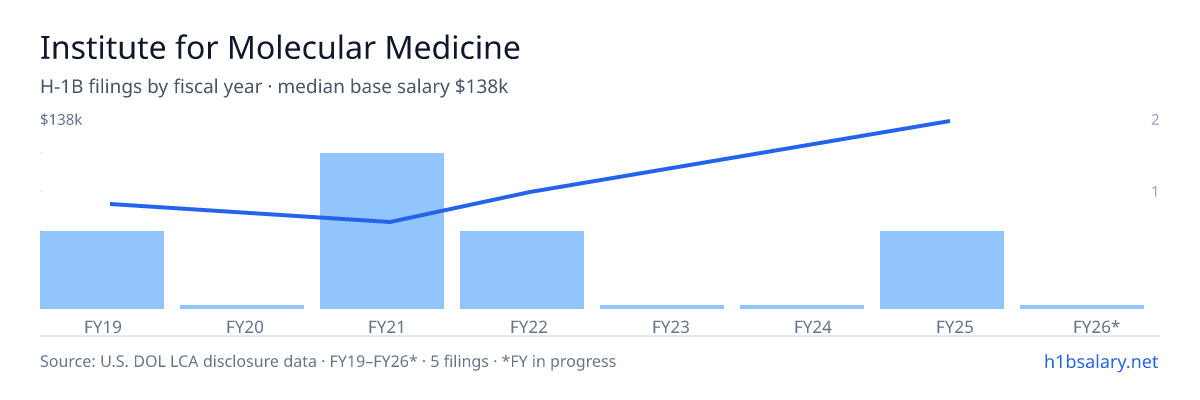
Task: Click the FY19 filings bar
Action: 102,270
